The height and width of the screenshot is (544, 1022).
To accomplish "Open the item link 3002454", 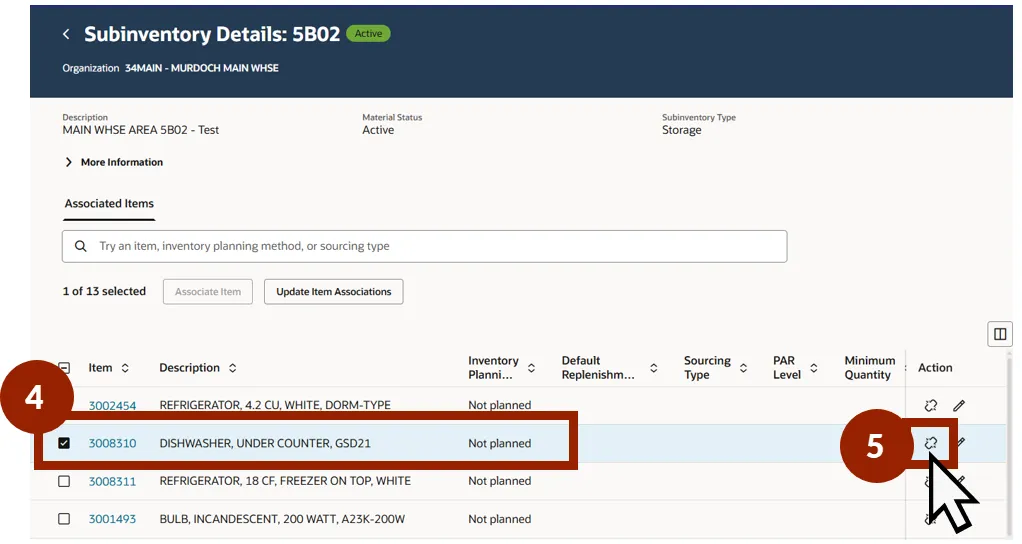I will click(x=112, y=405).
